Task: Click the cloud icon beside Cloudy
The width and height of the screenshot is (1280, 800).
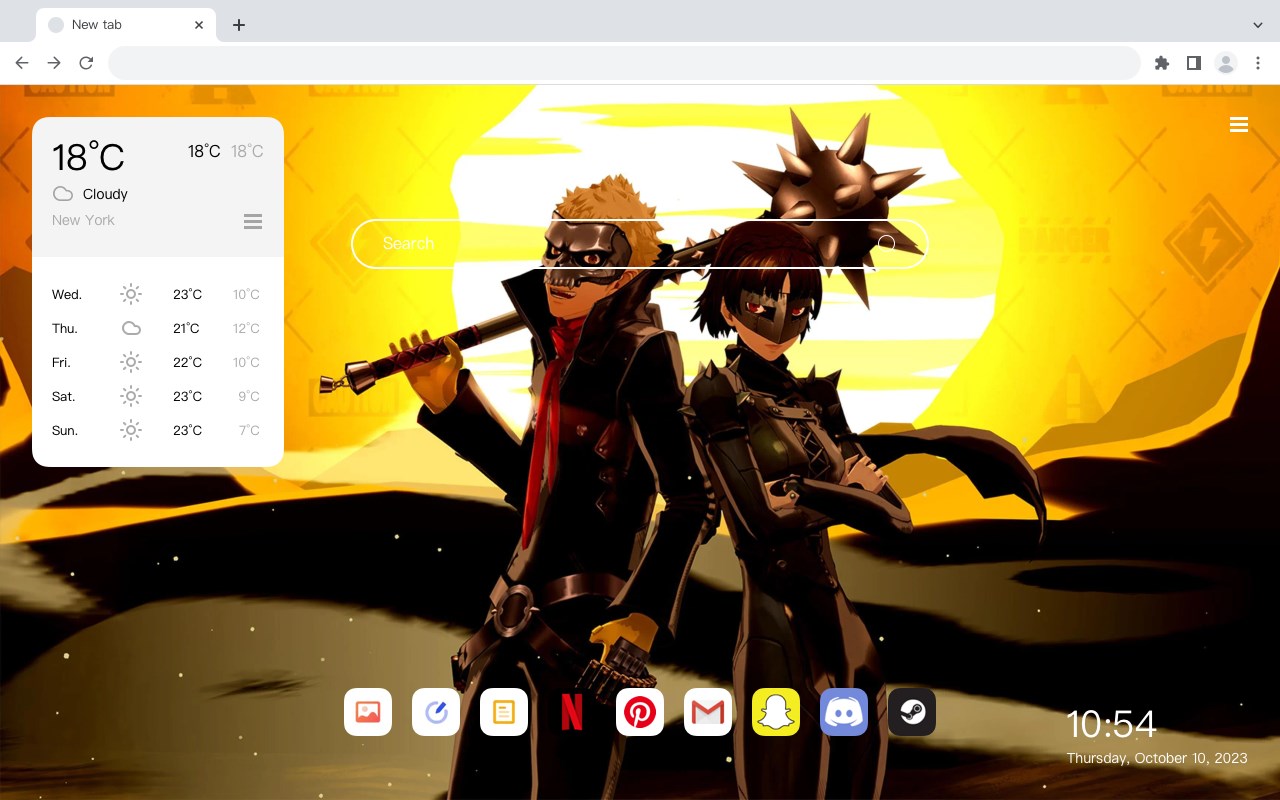Action: tap(63, 194)
